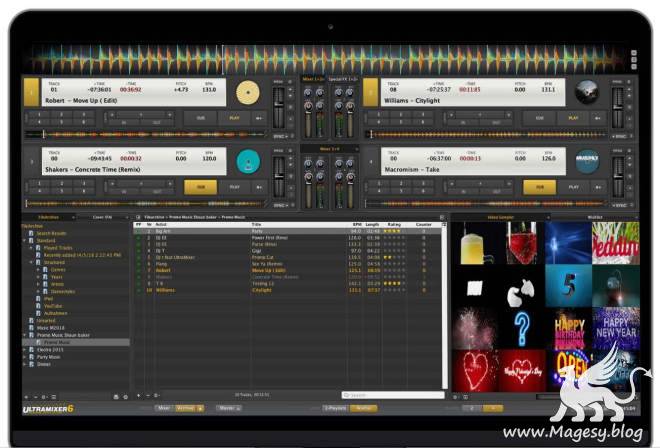Viewport: 660px width, 448px height.
Task: Adjust the pitch slider on Williams deck
Action: pos(617,107)
